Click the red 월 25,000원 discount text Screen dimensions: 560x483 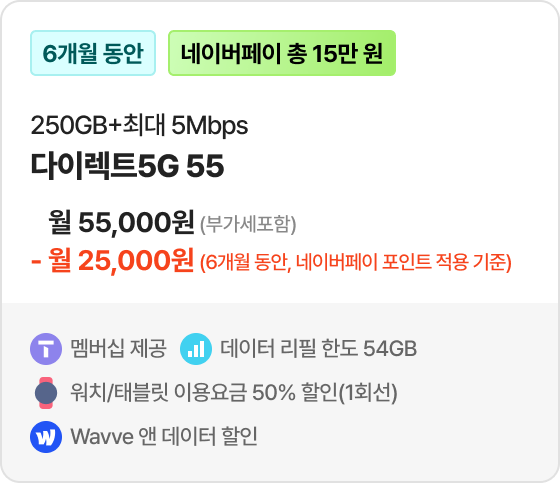121,260
